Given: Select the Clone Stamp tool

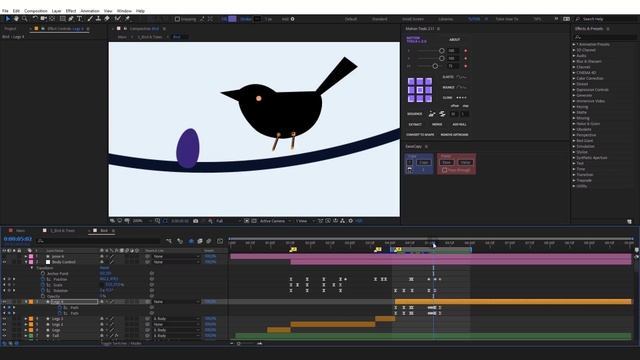Looking at the screenshot, I should (x=98, y=19).
